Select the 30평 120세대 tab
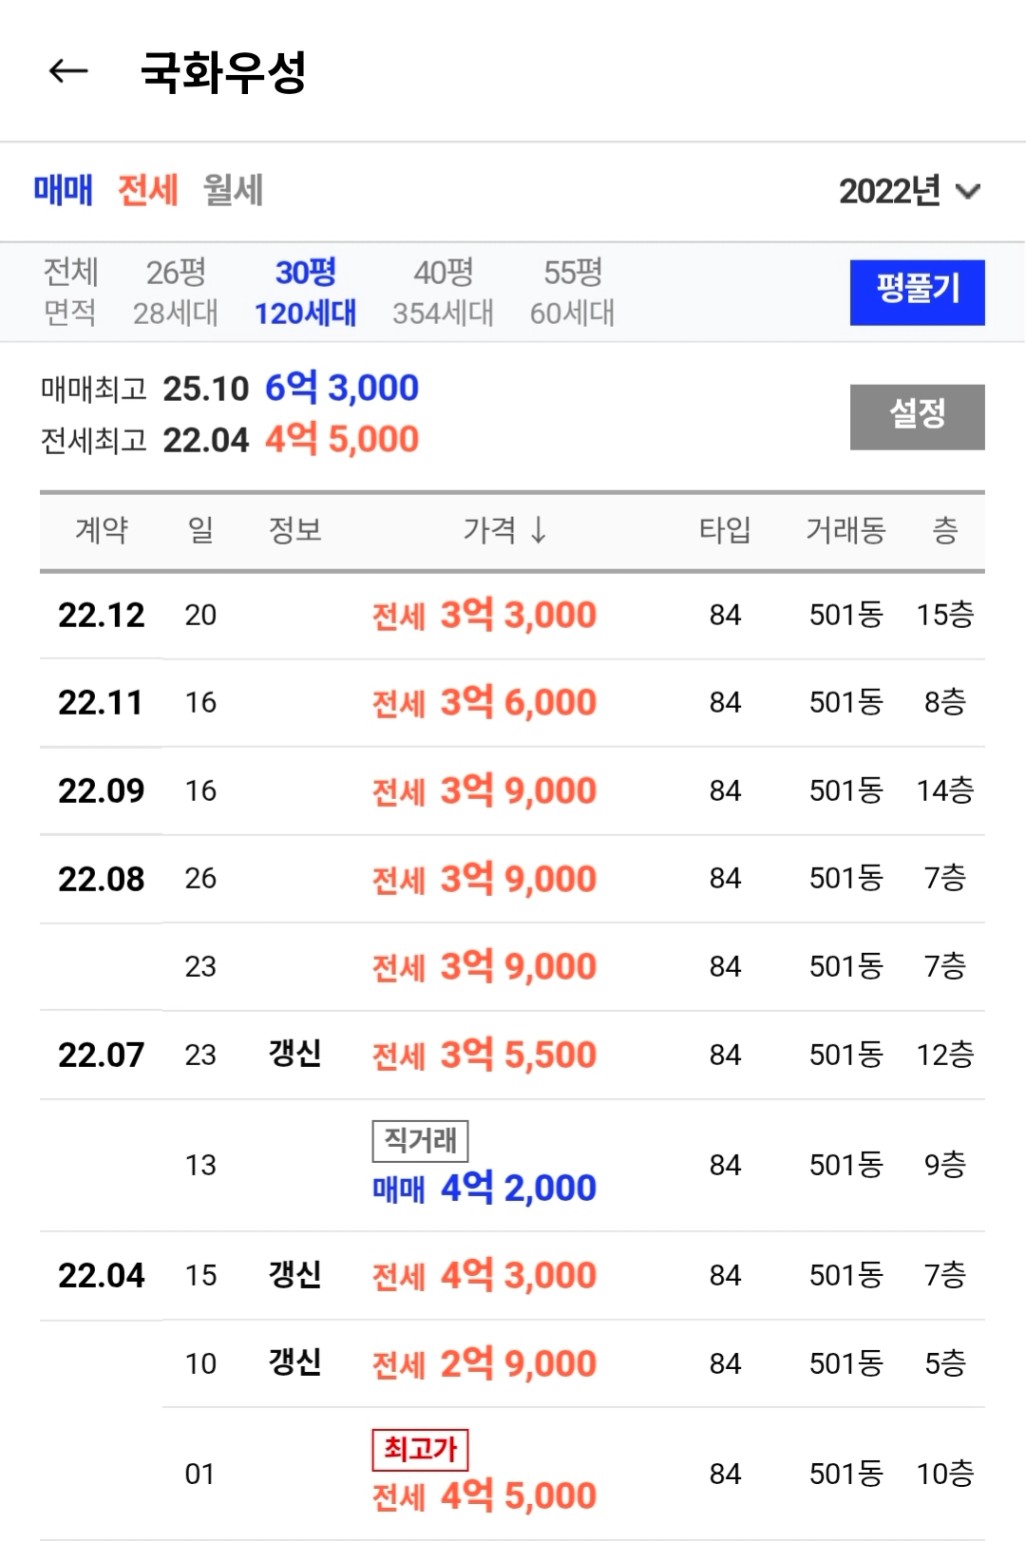This screenshot has width=1026, height=1542. point(305,292)
